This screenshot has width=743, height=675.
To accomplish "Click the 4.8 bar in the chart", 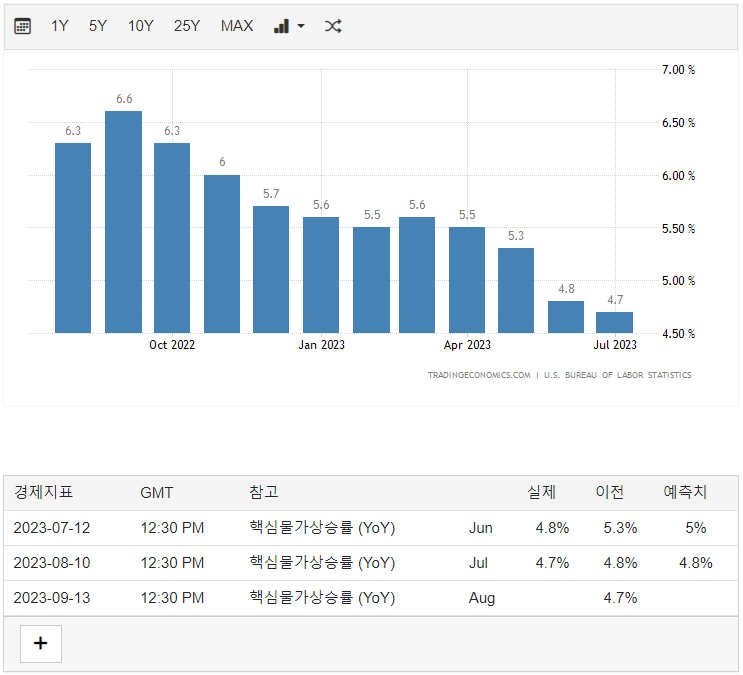I will pyautogui.click(x=566, y=317).
